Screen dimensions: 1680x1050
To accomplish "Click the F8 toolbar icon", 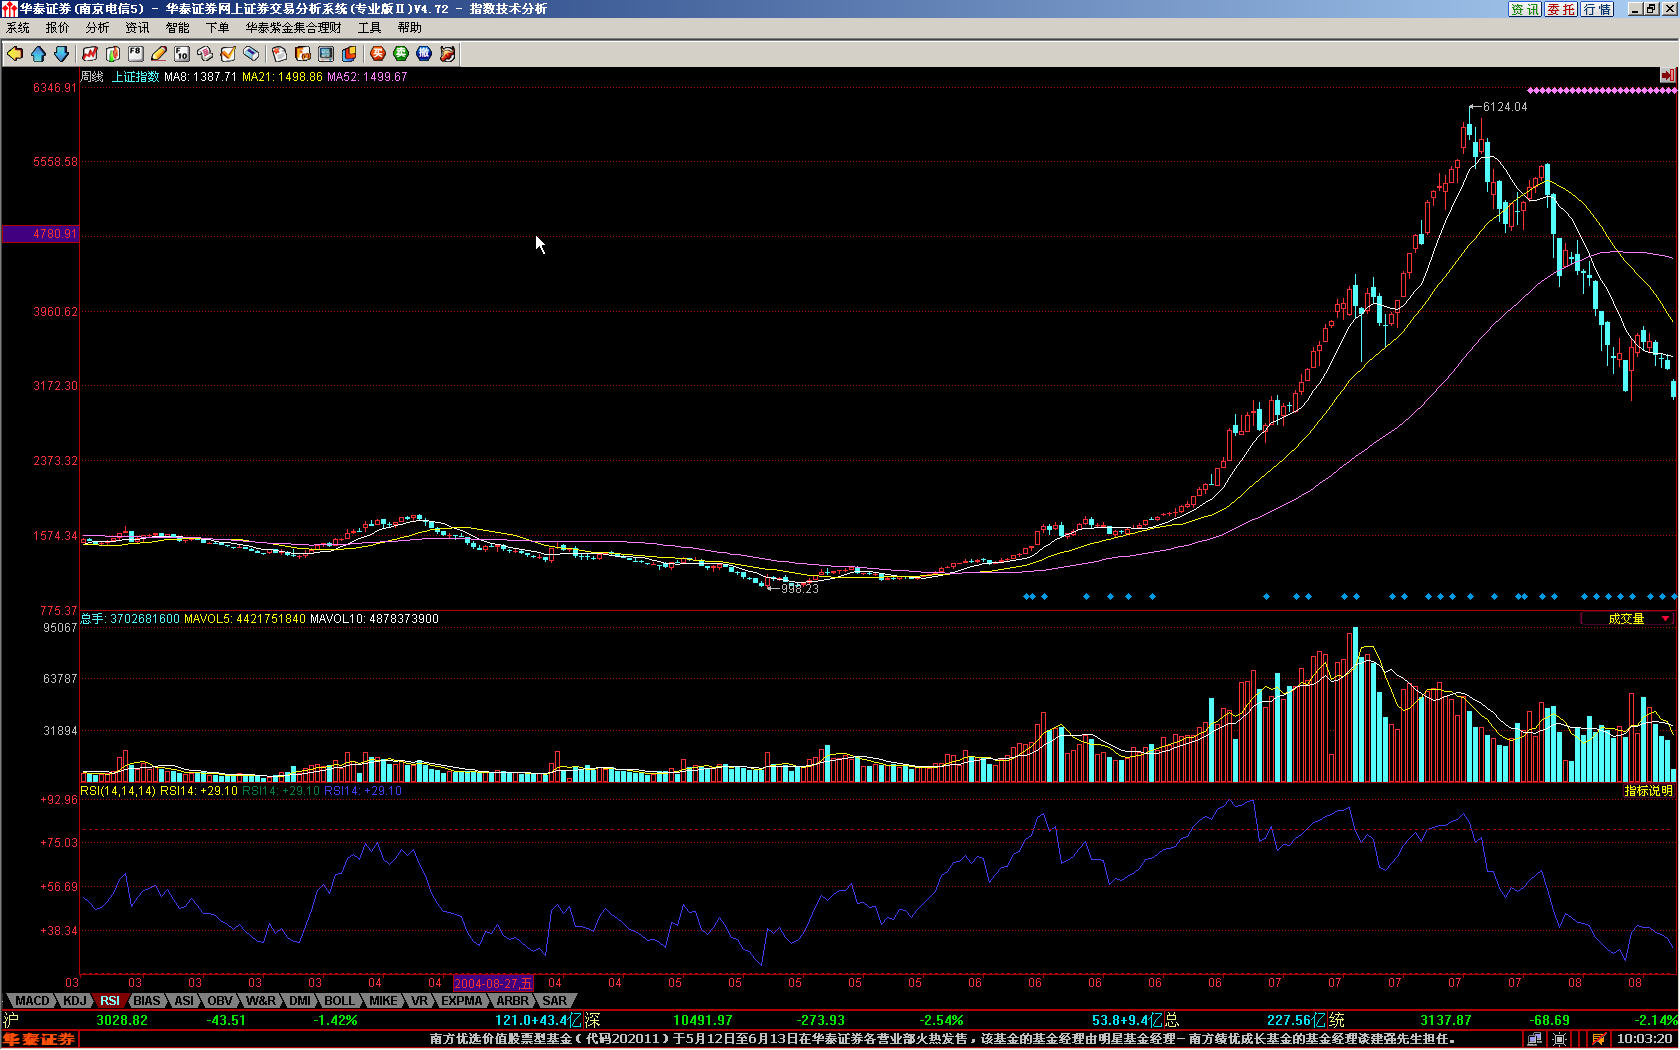I will (x=136, y=54).
